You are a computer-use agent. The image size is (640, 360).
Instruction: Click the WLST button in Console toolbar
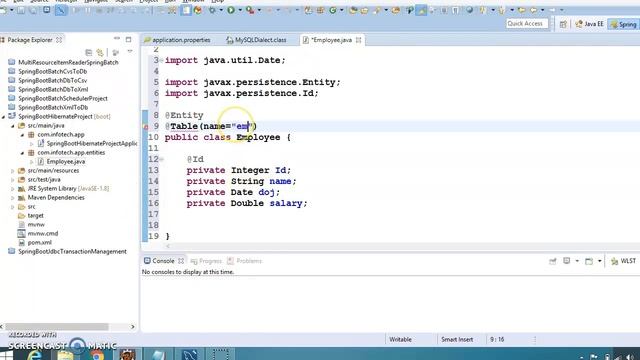coord(623,261)
